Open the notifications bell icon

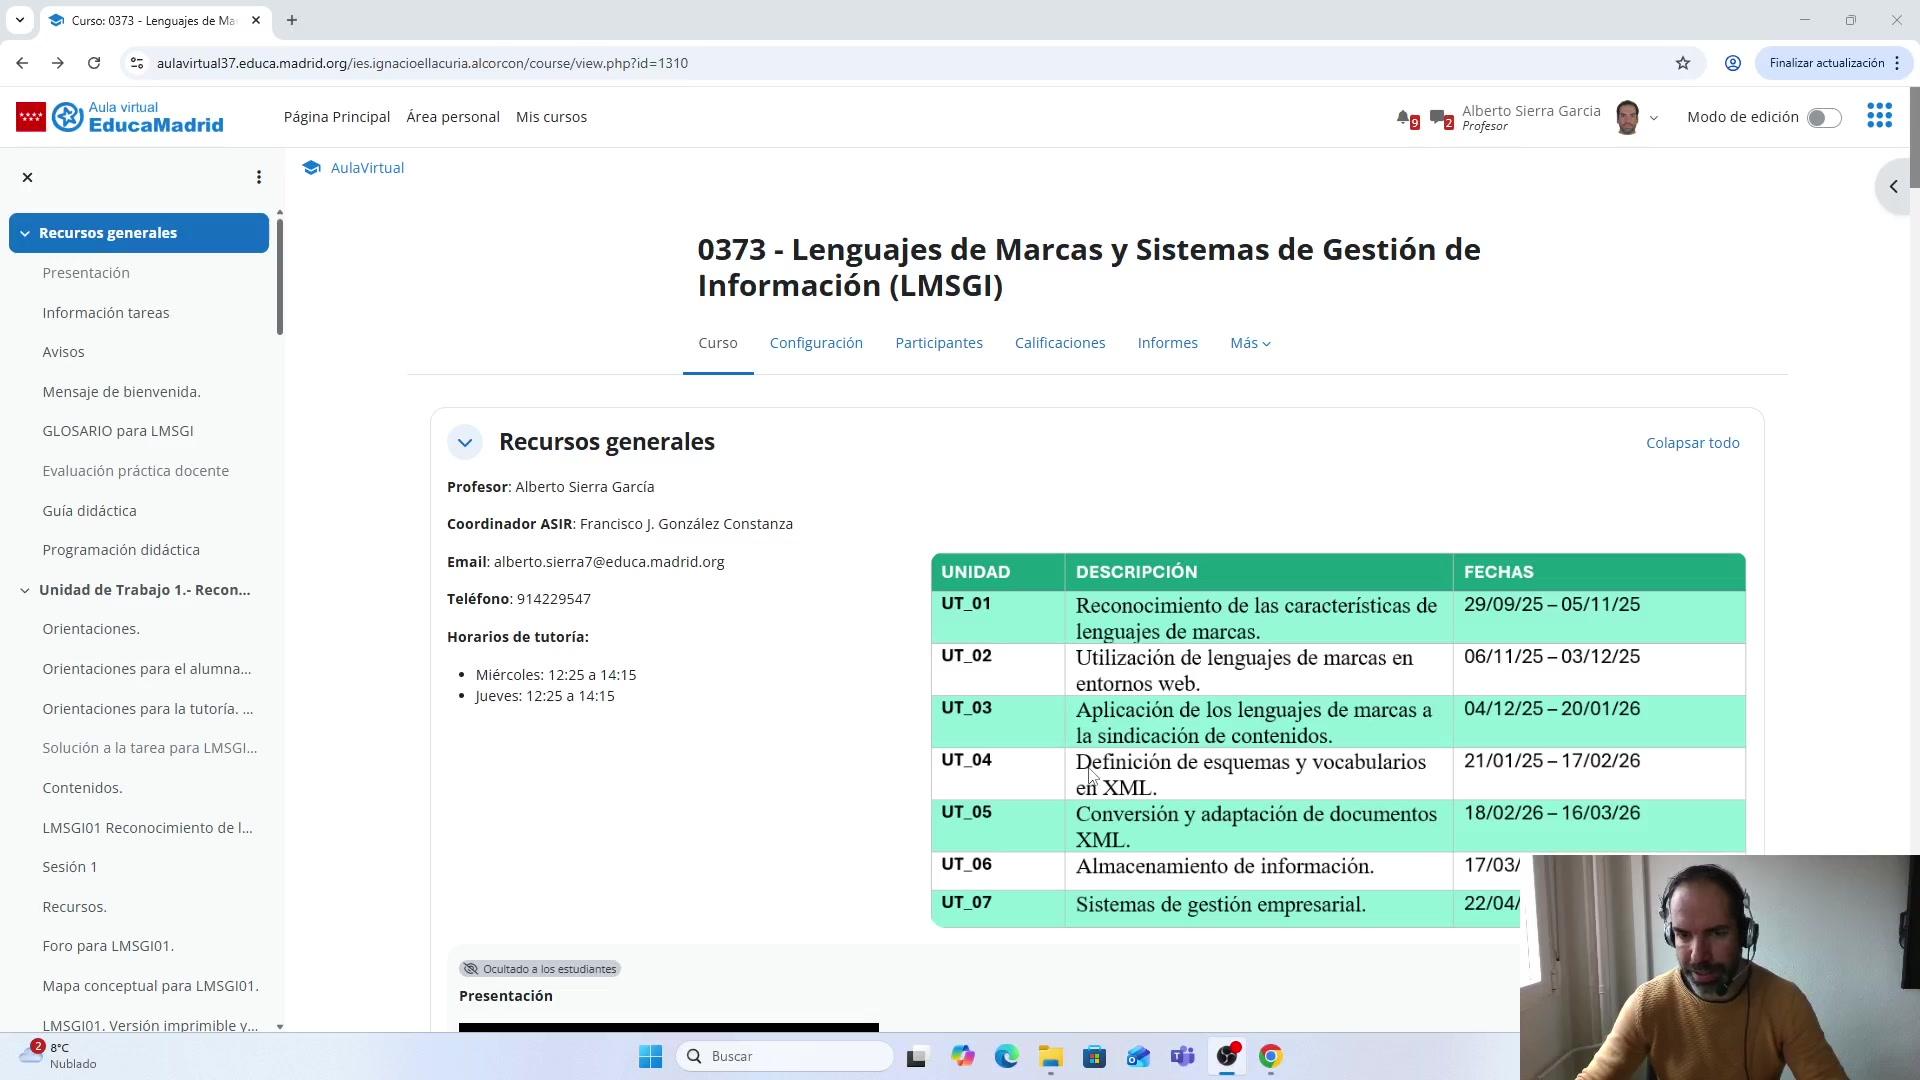[x=1404, y=118]
